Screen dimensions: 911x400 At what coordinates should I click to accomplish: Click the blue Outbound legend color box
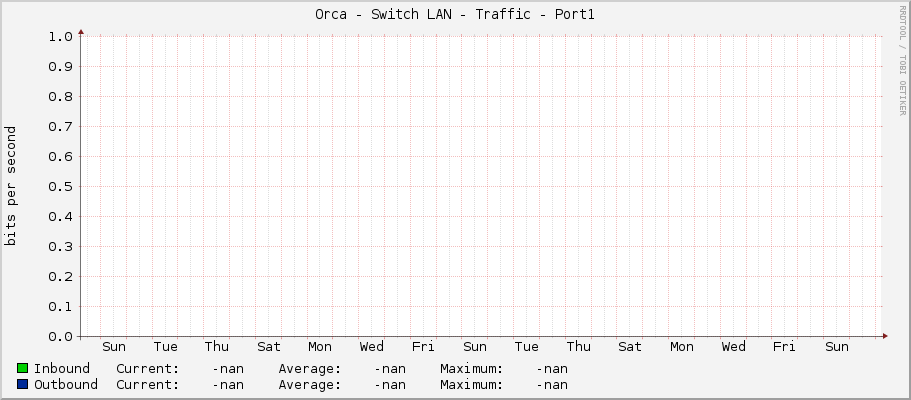coord(23,384)
